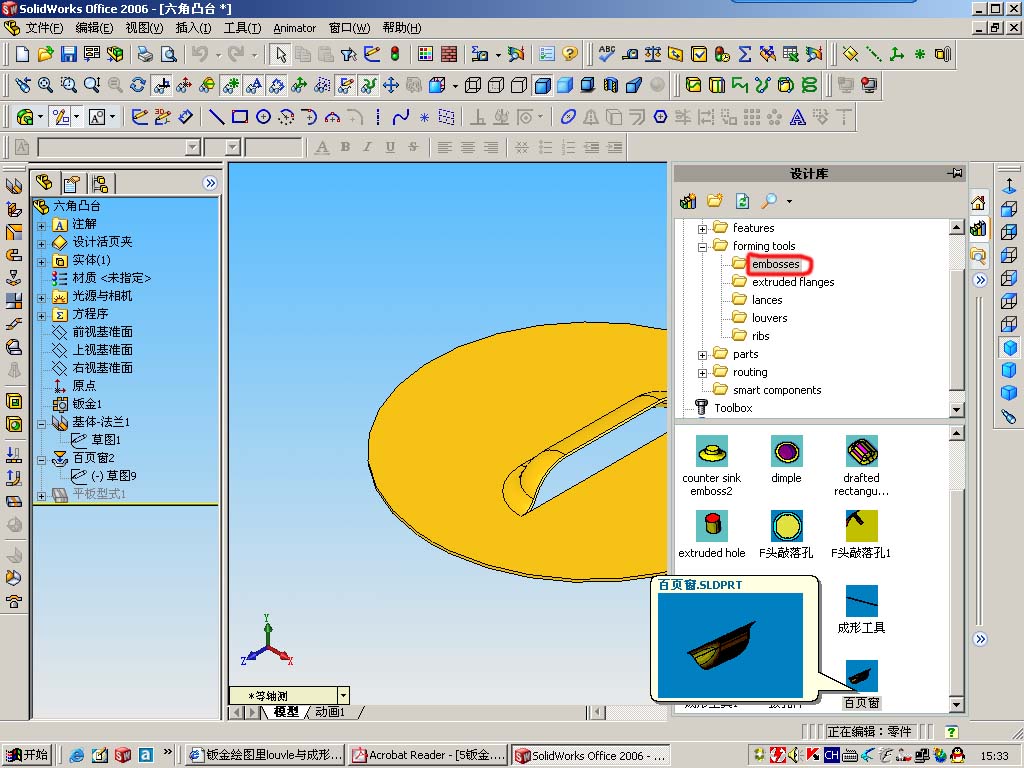Open the 插入(I) menu
Image resolution: width=1024 pixels, height=768 pixels.
(x=193, y=27)
